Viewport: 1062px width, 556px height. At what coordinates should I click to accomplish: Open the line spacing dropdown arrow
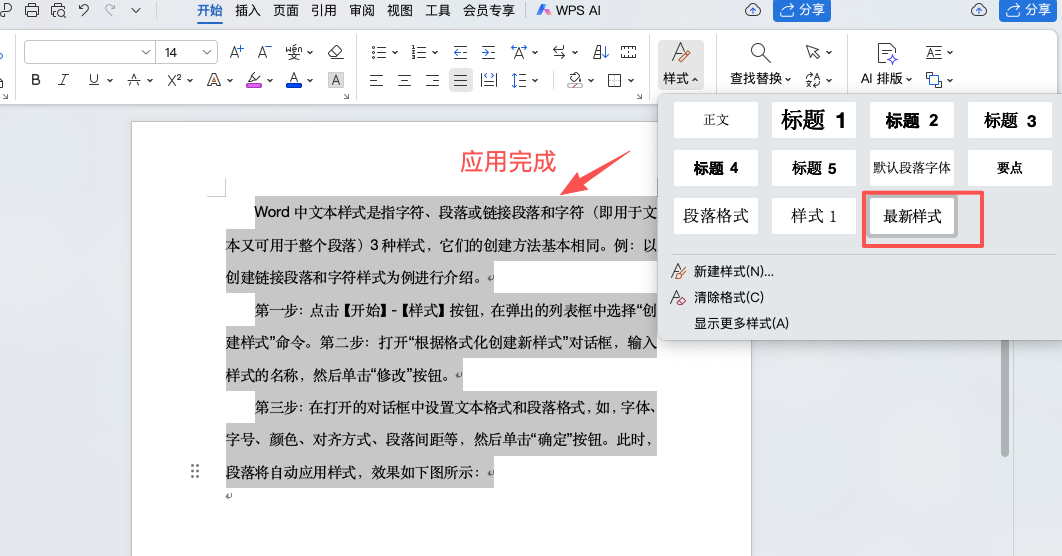pos(535,81)
